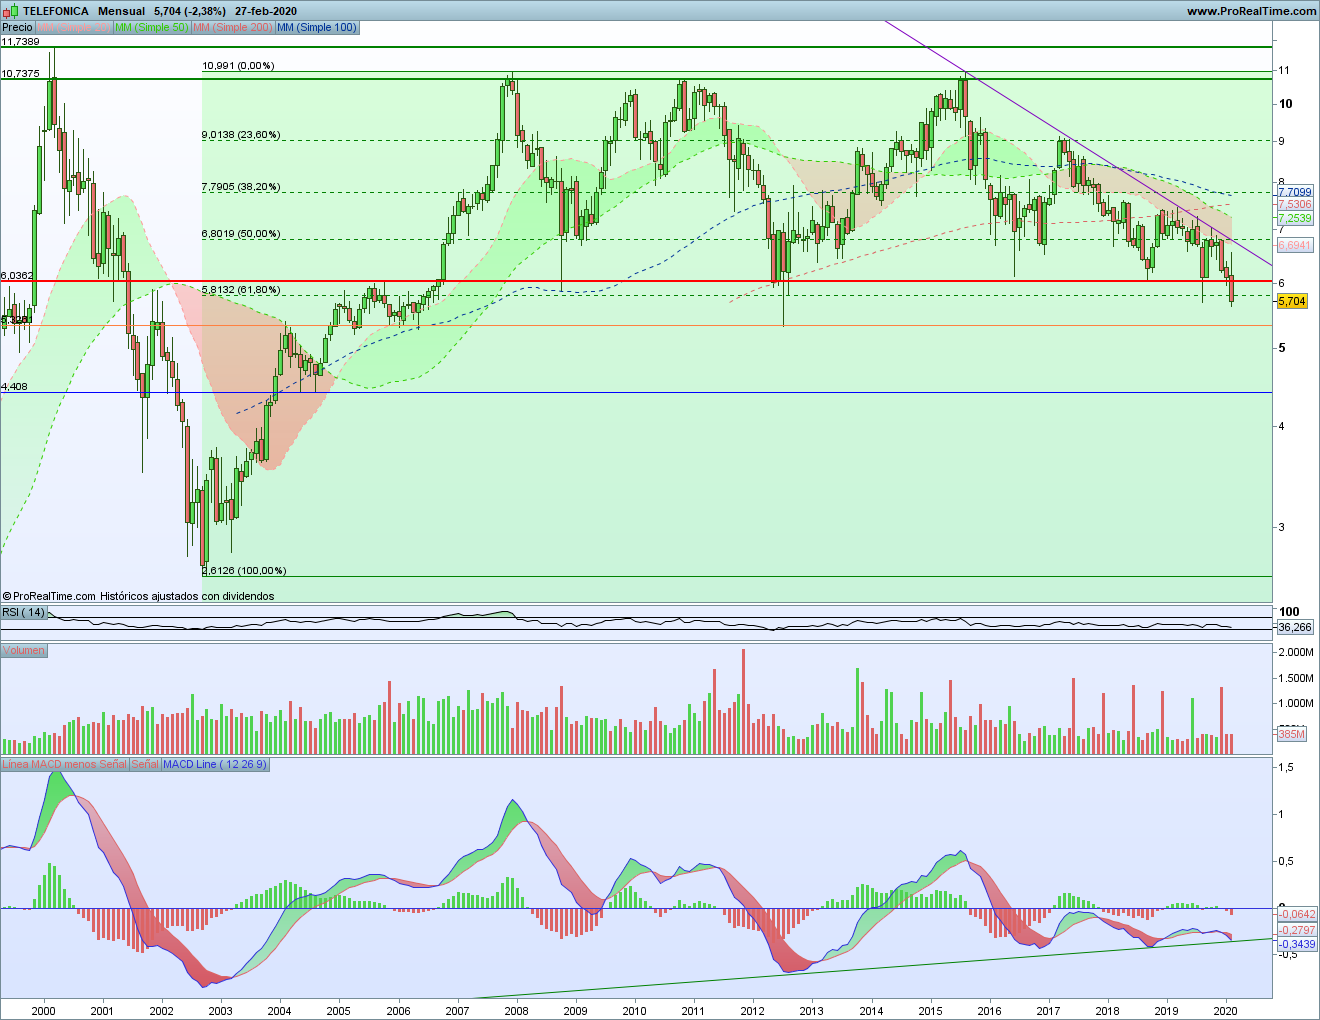Click the 5,8132 (61,80%) Fibonacci label
The image size is (1320, 1020).
[241, 290]
